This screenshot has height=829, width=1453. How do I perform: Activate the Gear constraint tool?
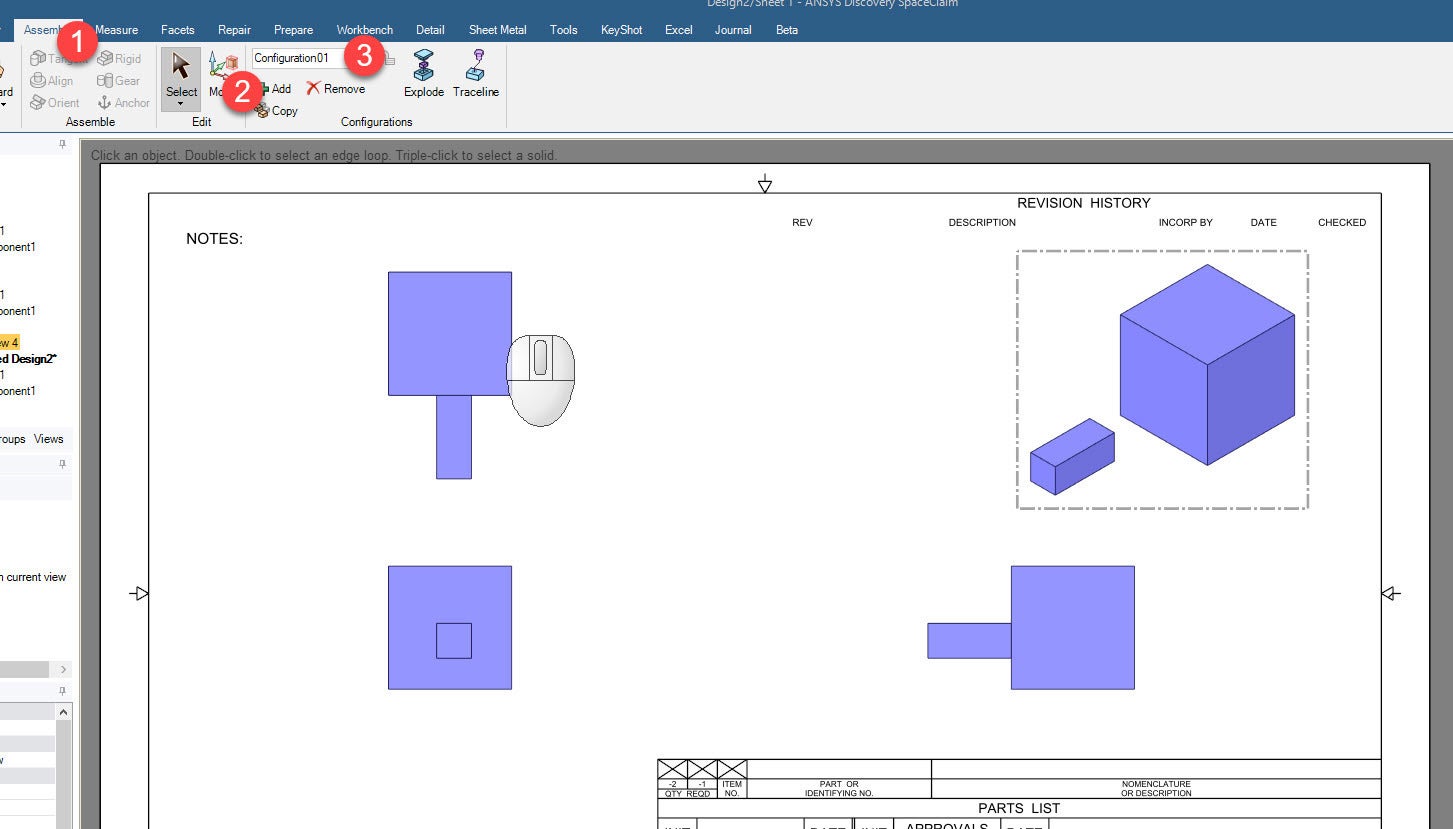tap(118, 81)
